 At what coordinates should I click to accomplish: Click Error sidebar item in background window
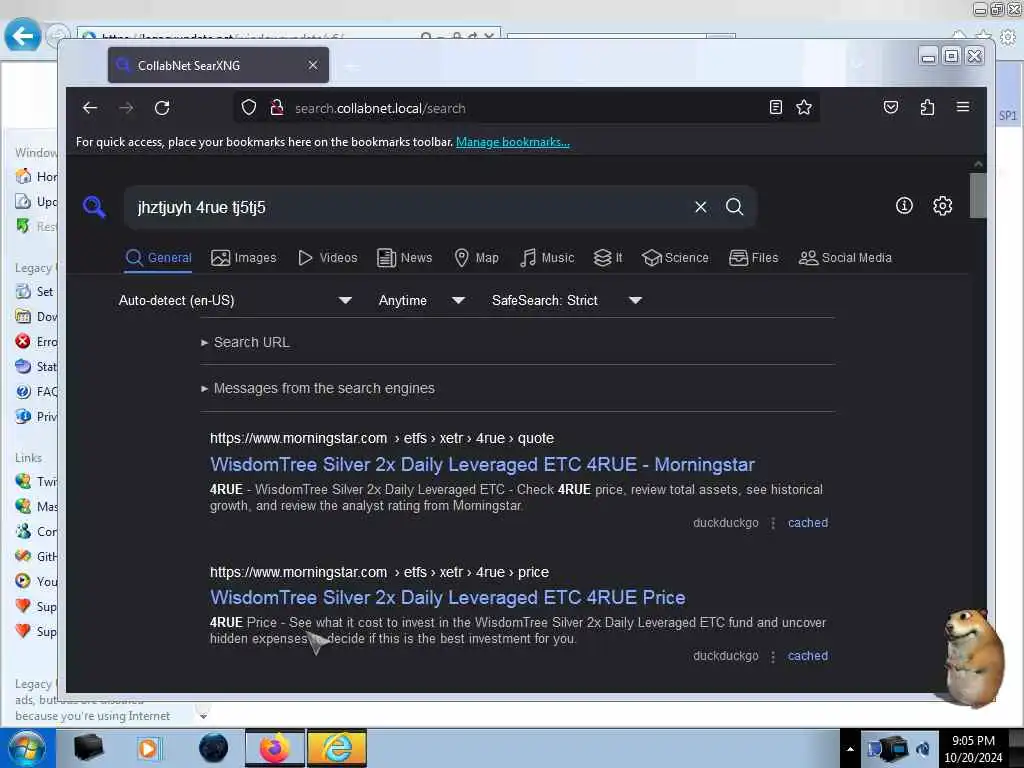(x=37, y=342)
